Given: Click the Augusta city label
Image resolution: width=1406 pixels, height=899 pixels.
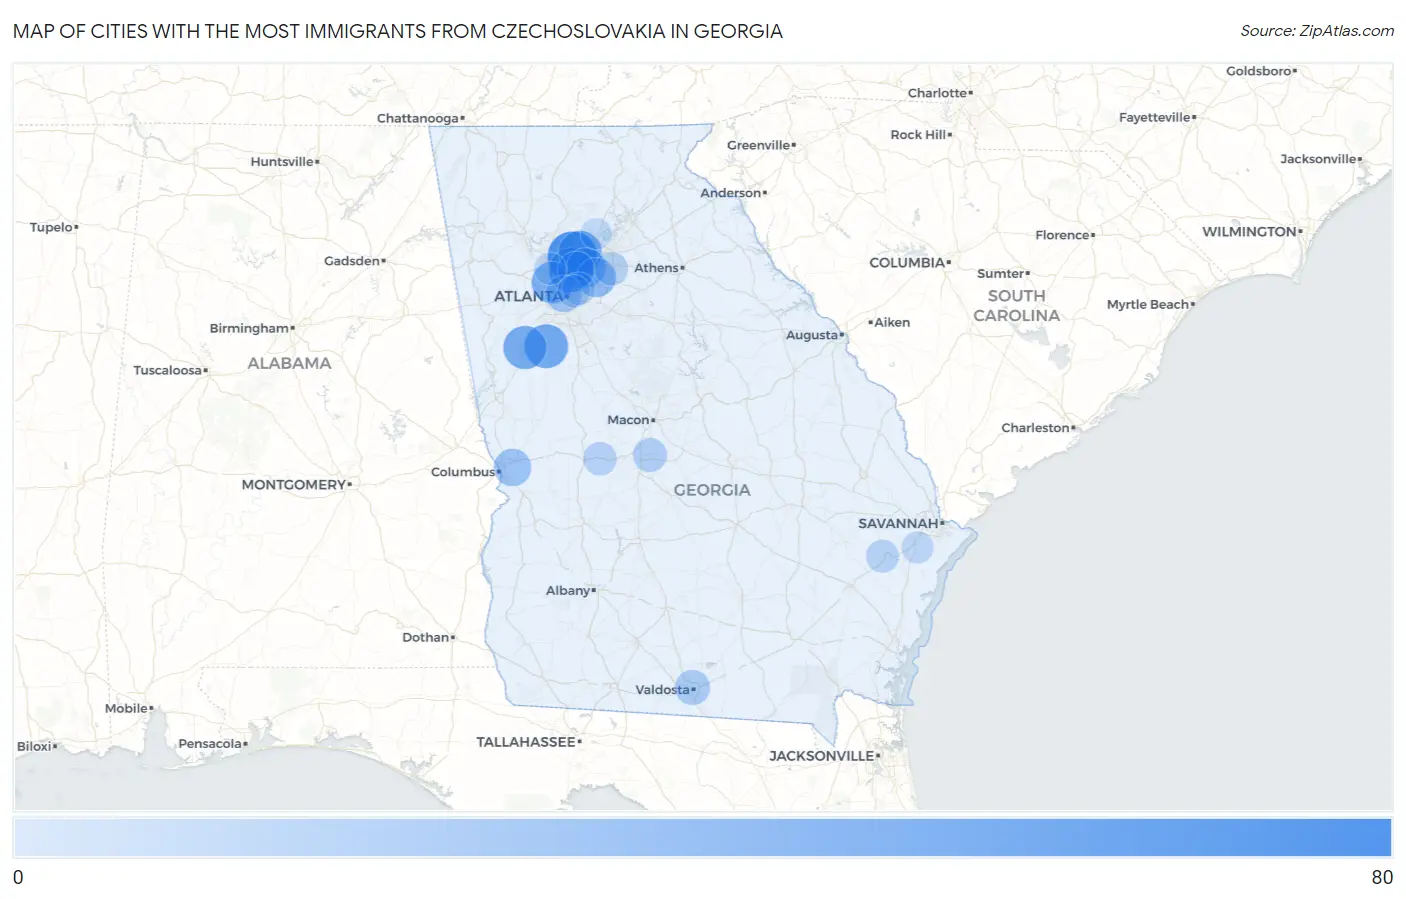Looking at the screenshot, I should [812, 335].
